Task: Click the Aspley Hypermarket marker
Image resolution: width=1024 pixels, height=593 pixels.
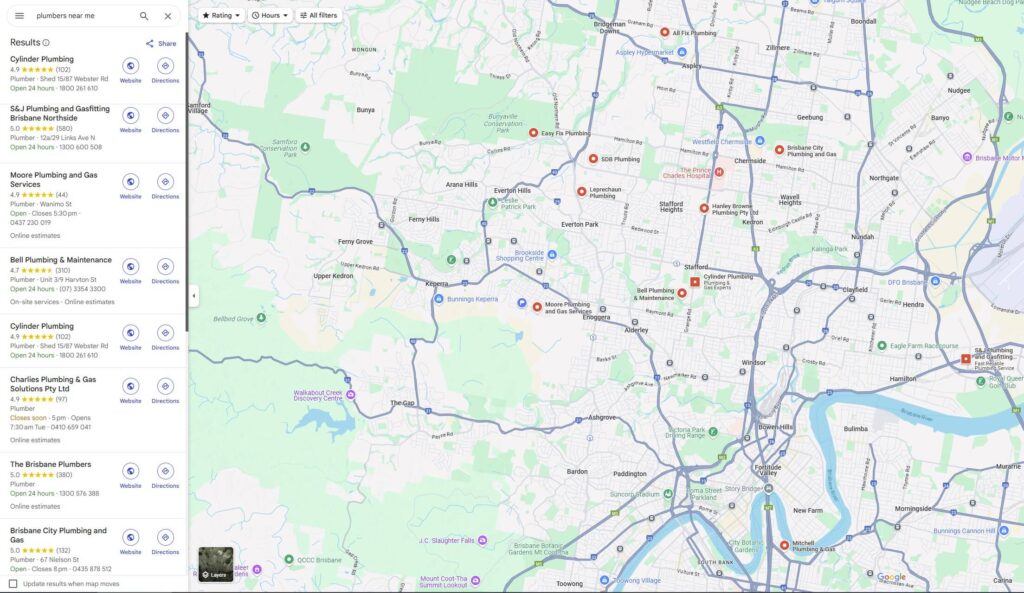Action: [x=682, y=52]
